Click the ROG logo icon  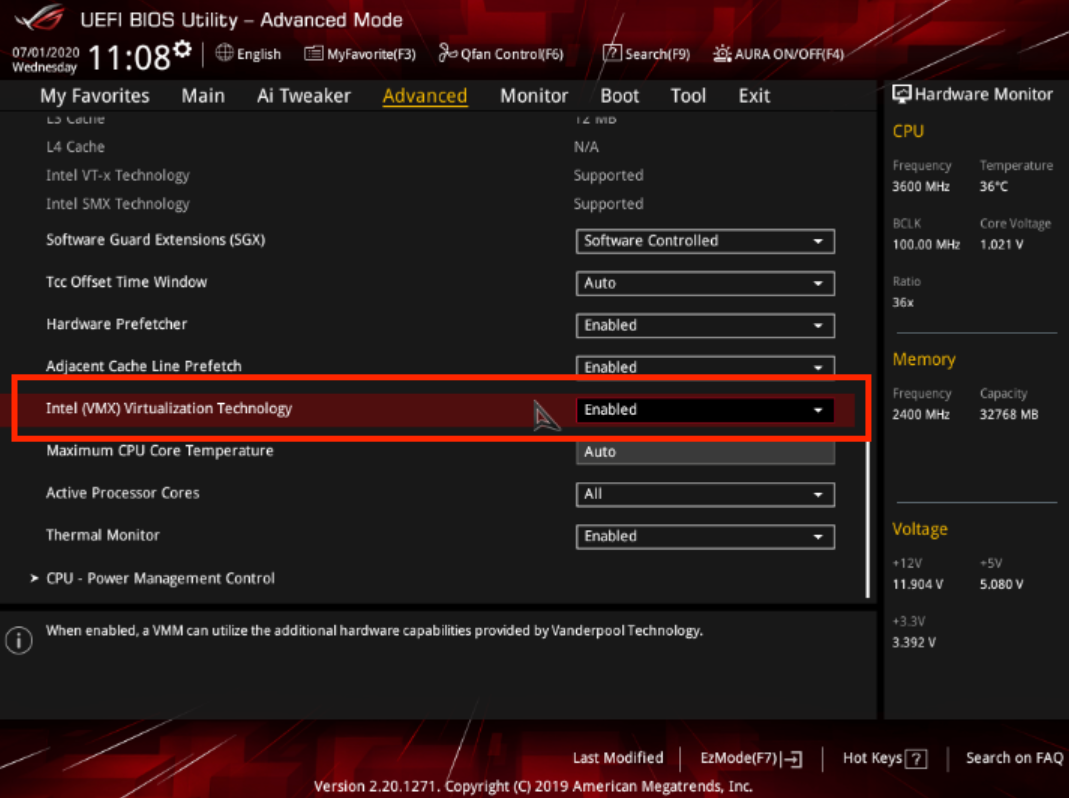click(40, 18)
